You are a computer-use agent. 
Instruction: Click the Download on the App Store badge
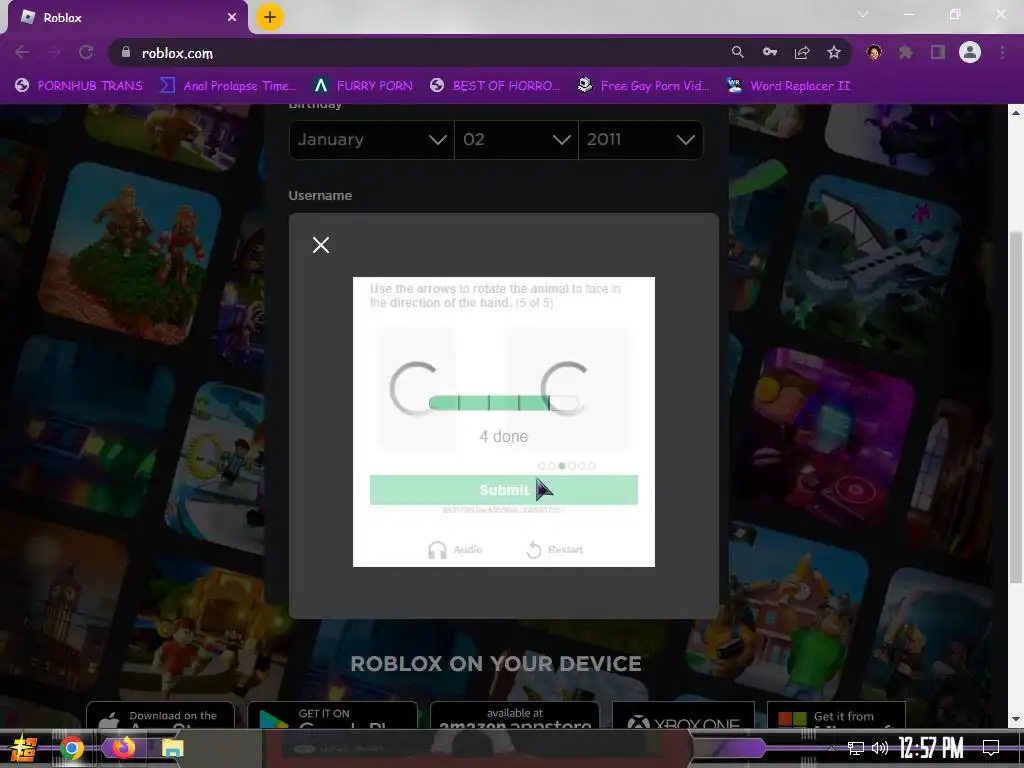coord(161,715)
